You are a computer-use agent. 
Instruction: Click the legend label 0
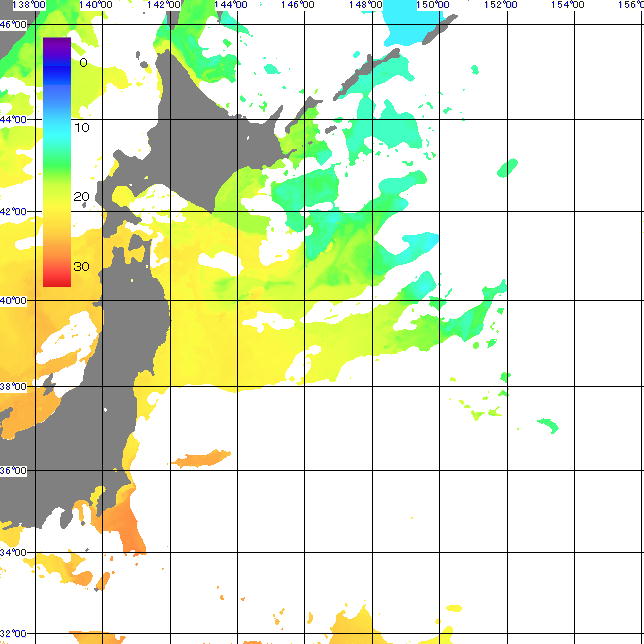pos(82,62)
